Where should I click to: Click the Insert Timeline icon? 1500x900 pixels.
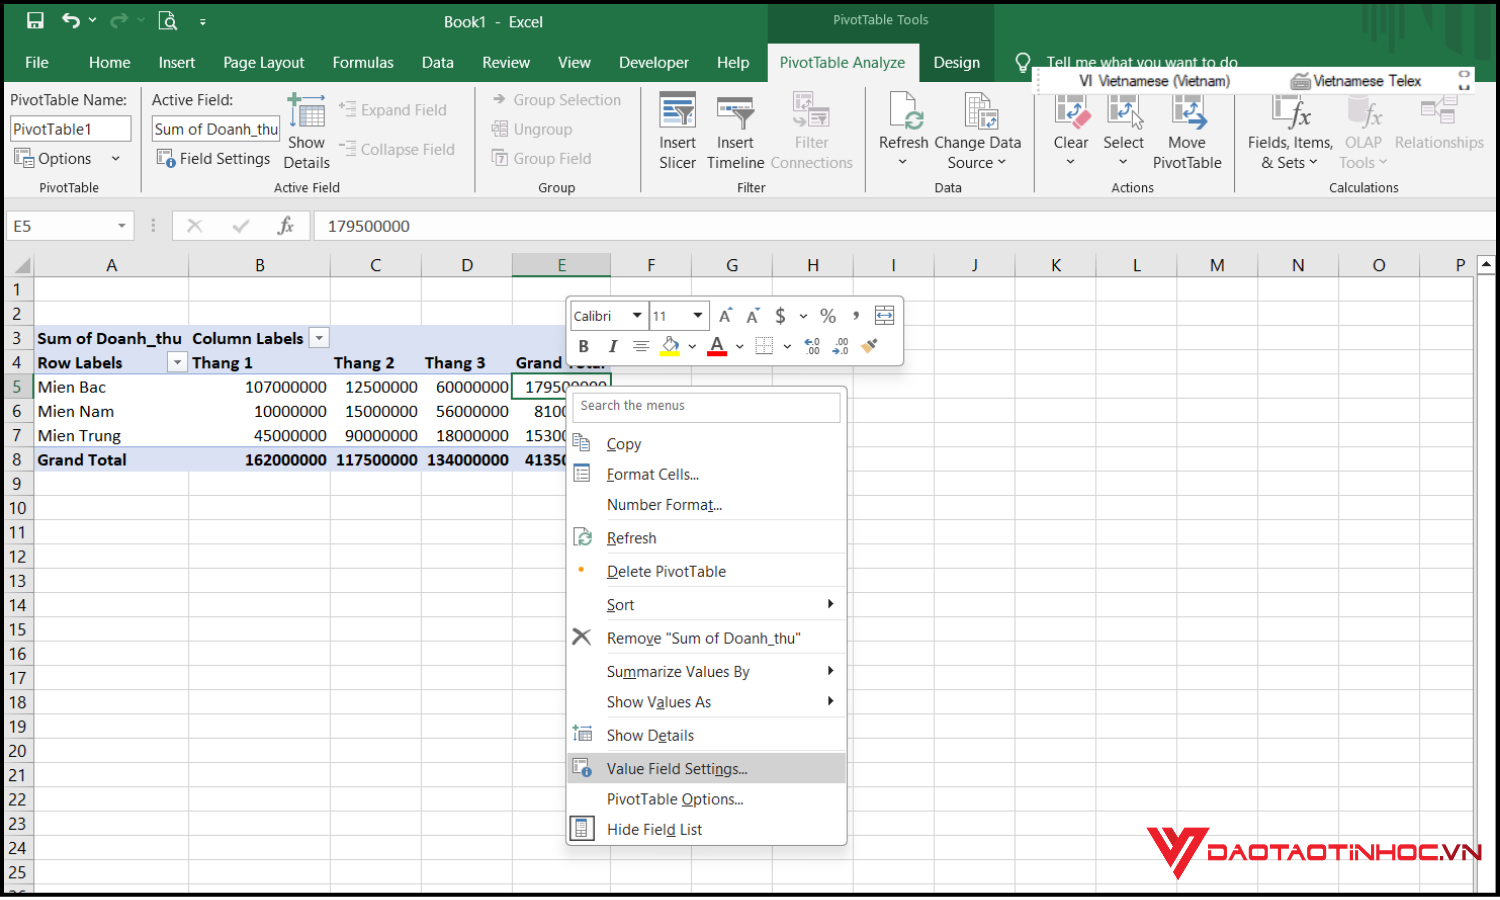click(735, 128)
